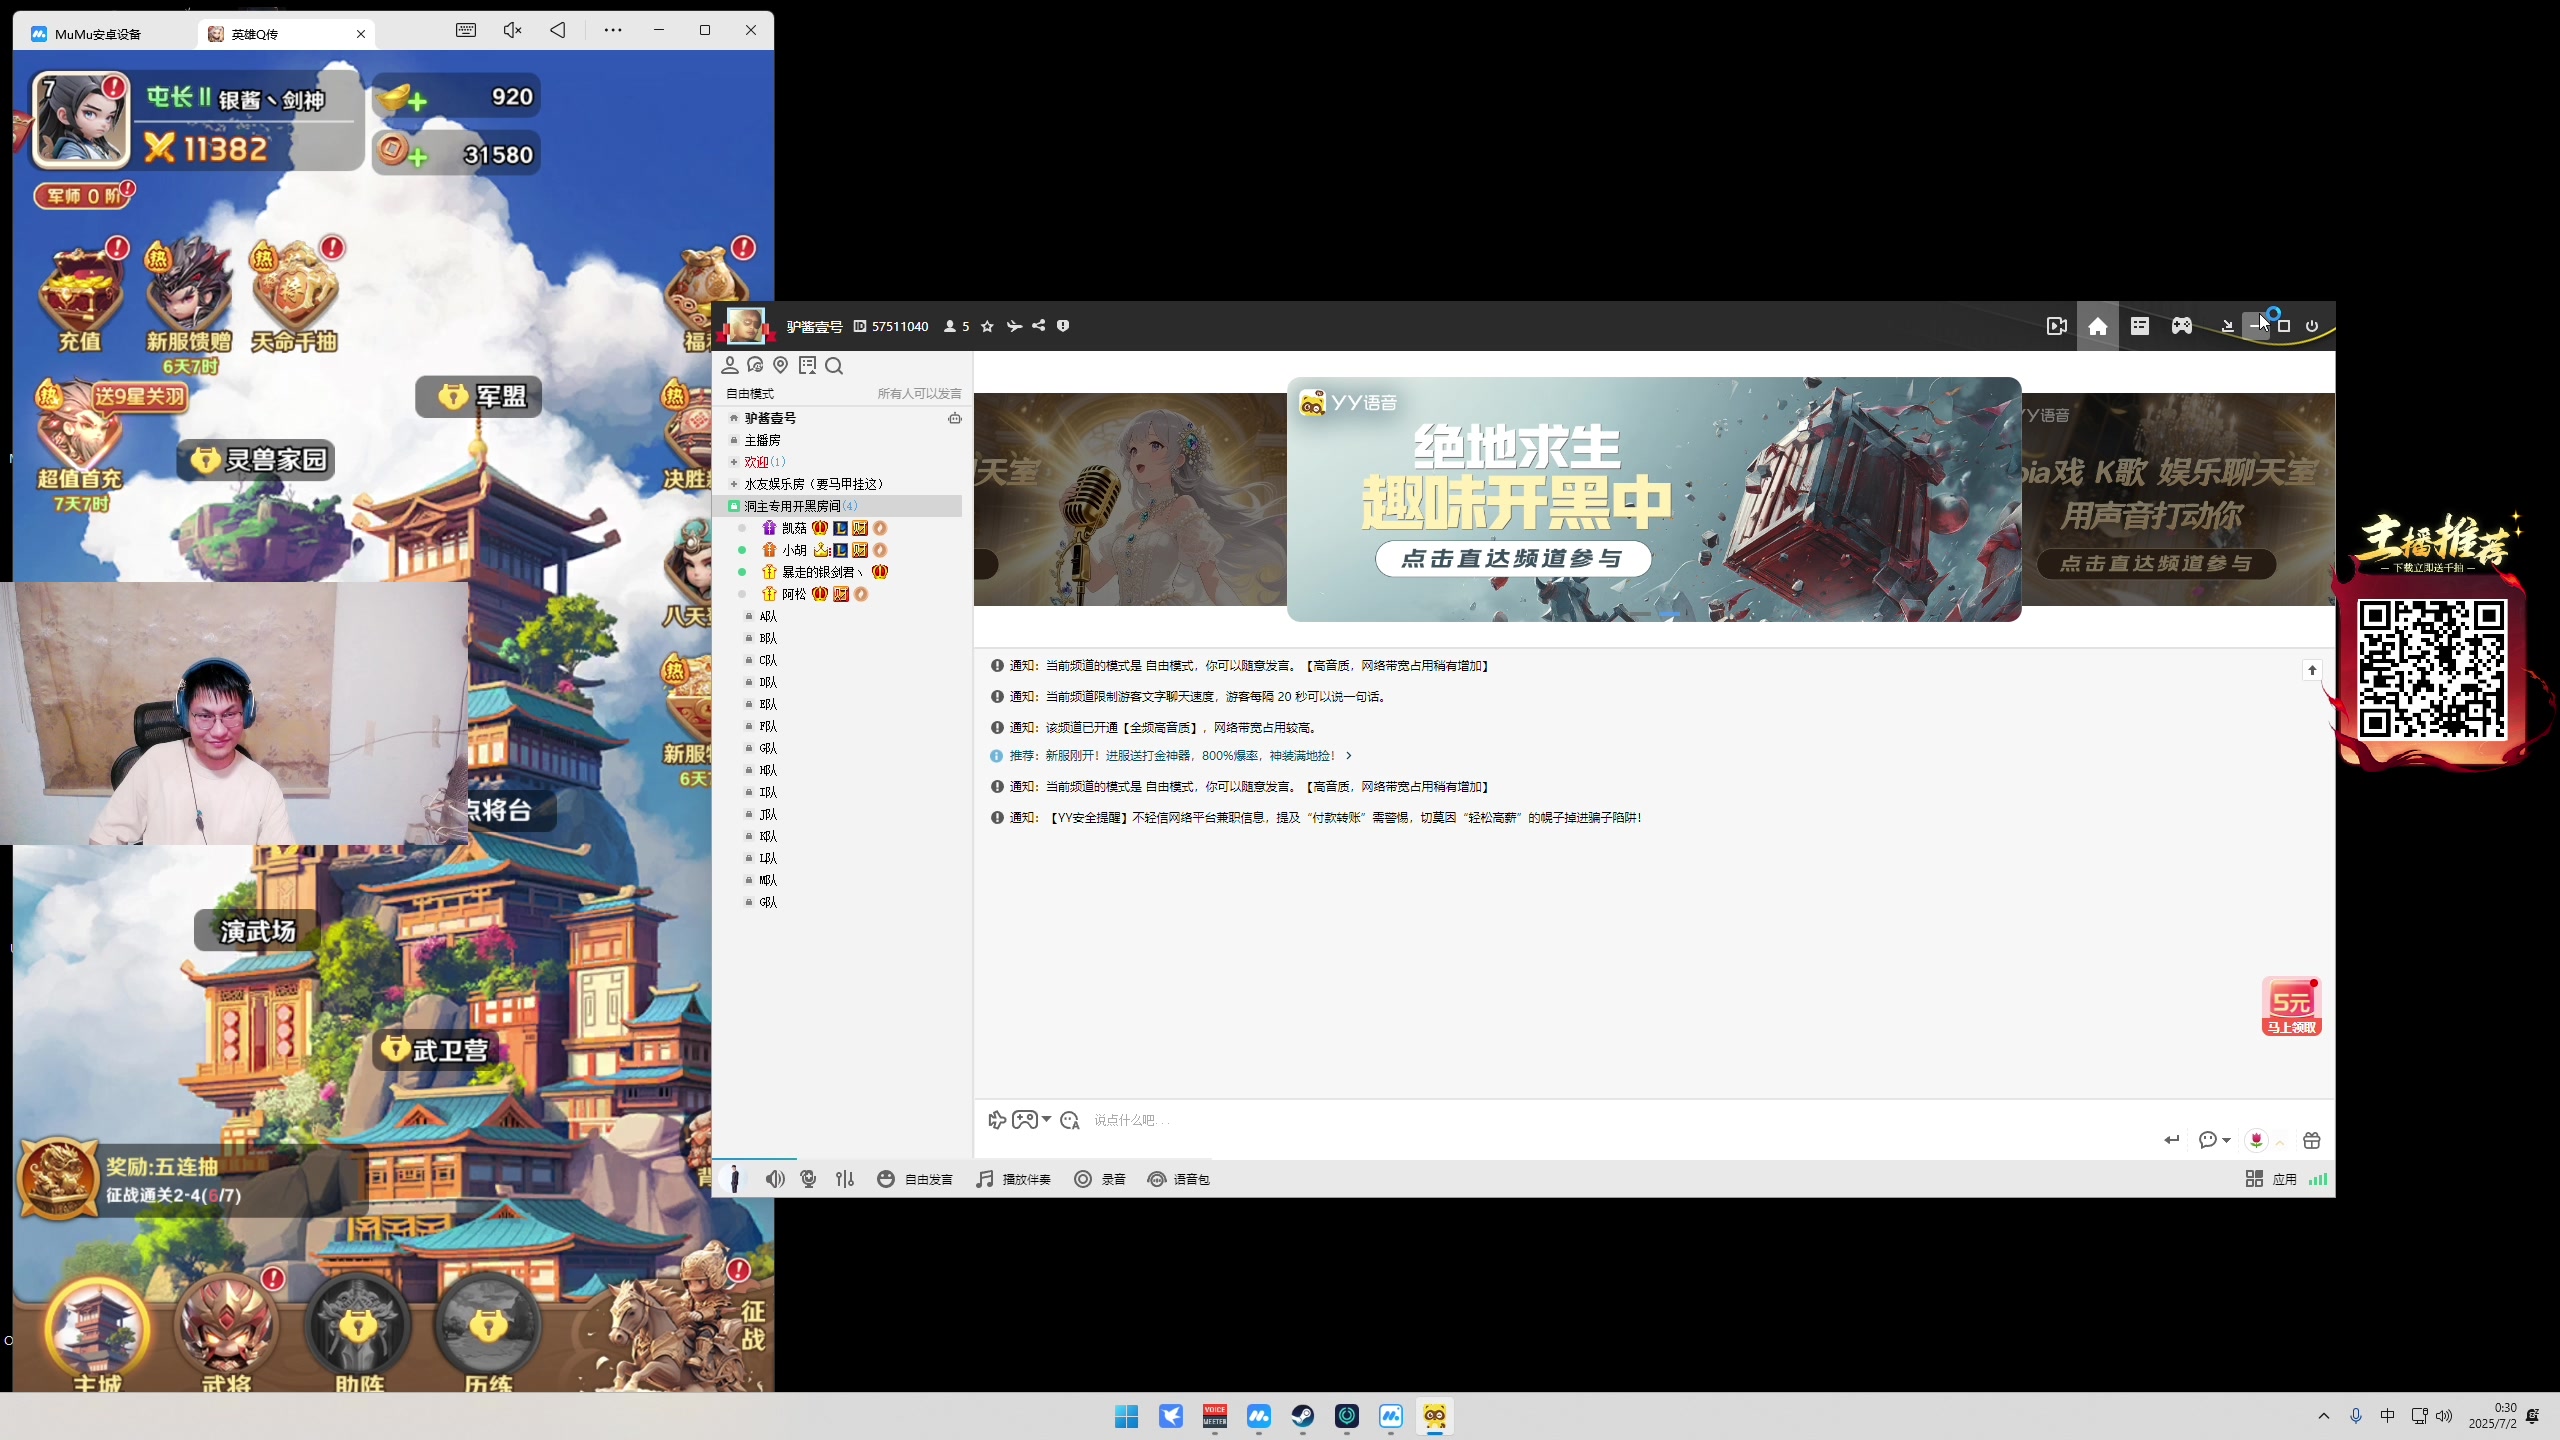Open 天命千抽 event in game
Image resolution: width=2560 pixels, height=1440 pixels.
tap(294, 297)
